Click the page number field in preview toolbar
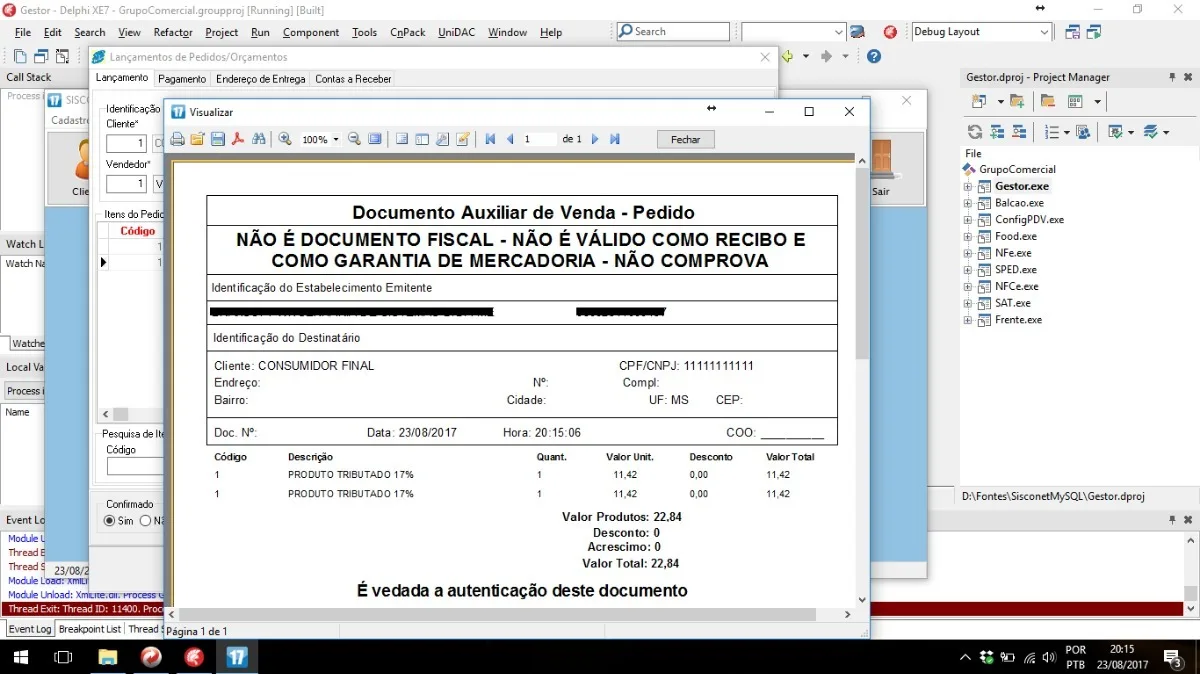 (538, 140)
